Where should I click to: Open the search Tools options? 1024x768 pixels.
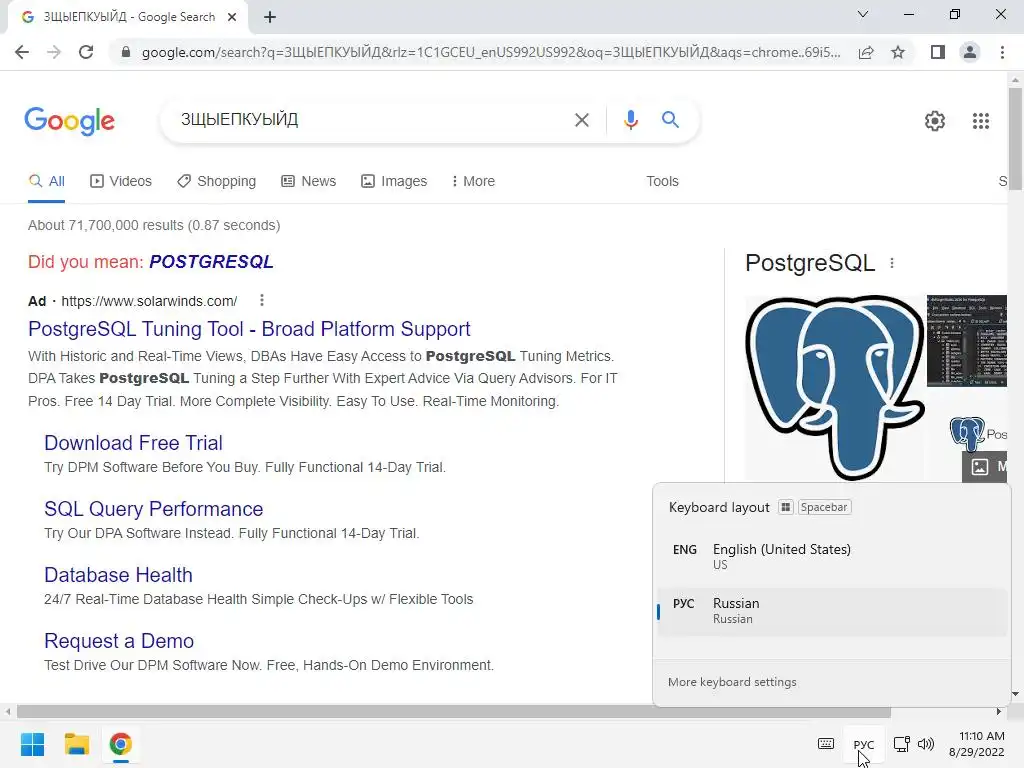[662, 182]
